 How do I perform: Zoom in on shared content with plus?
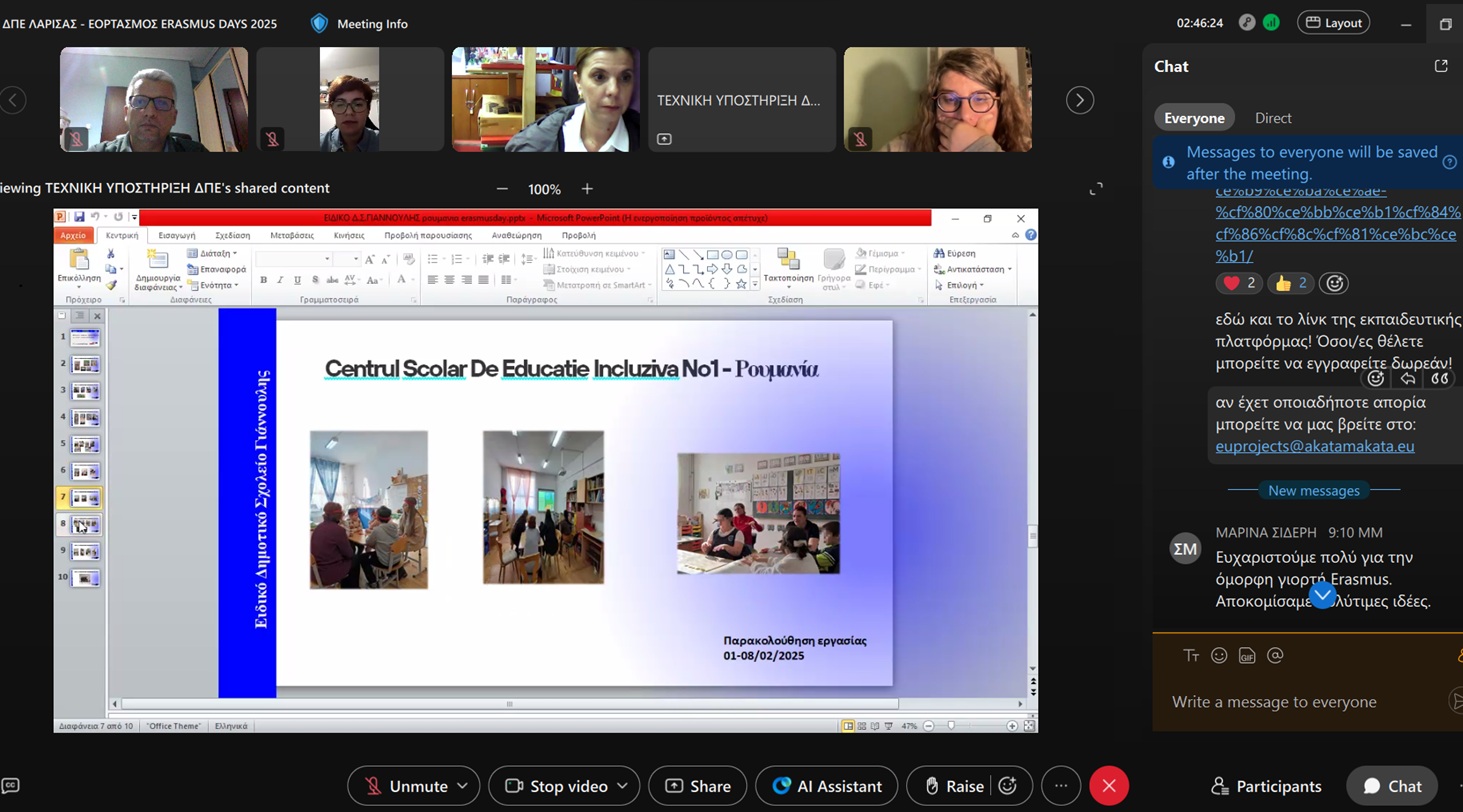tap(587, 189)
